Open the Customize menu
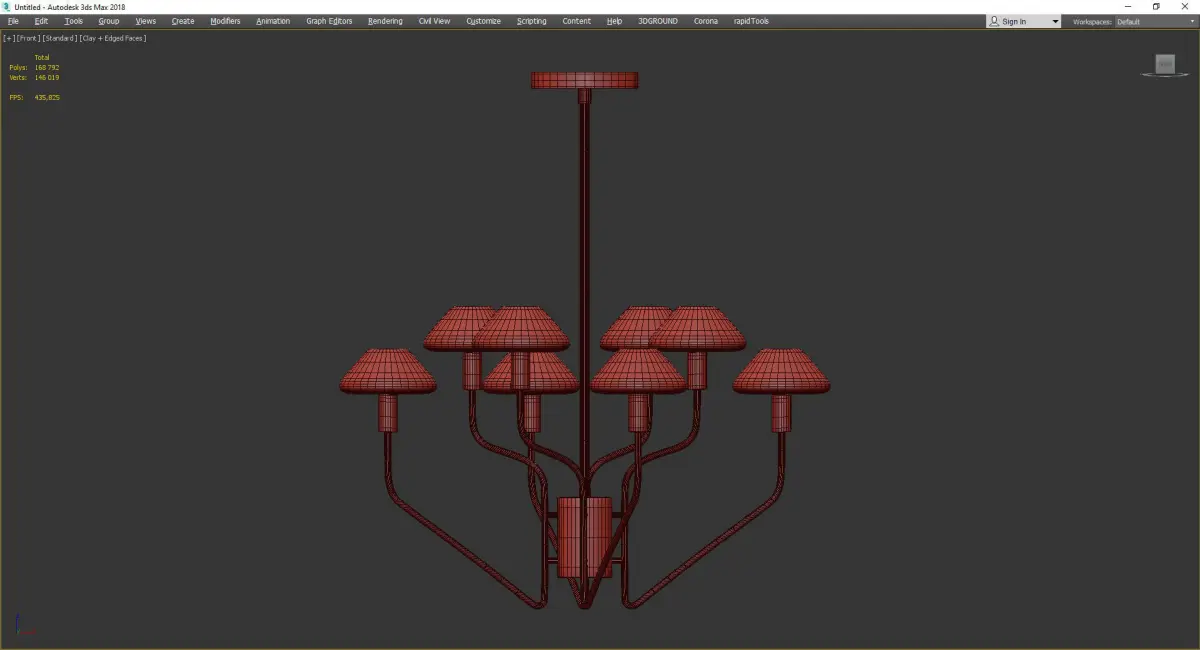 point(483,21)
